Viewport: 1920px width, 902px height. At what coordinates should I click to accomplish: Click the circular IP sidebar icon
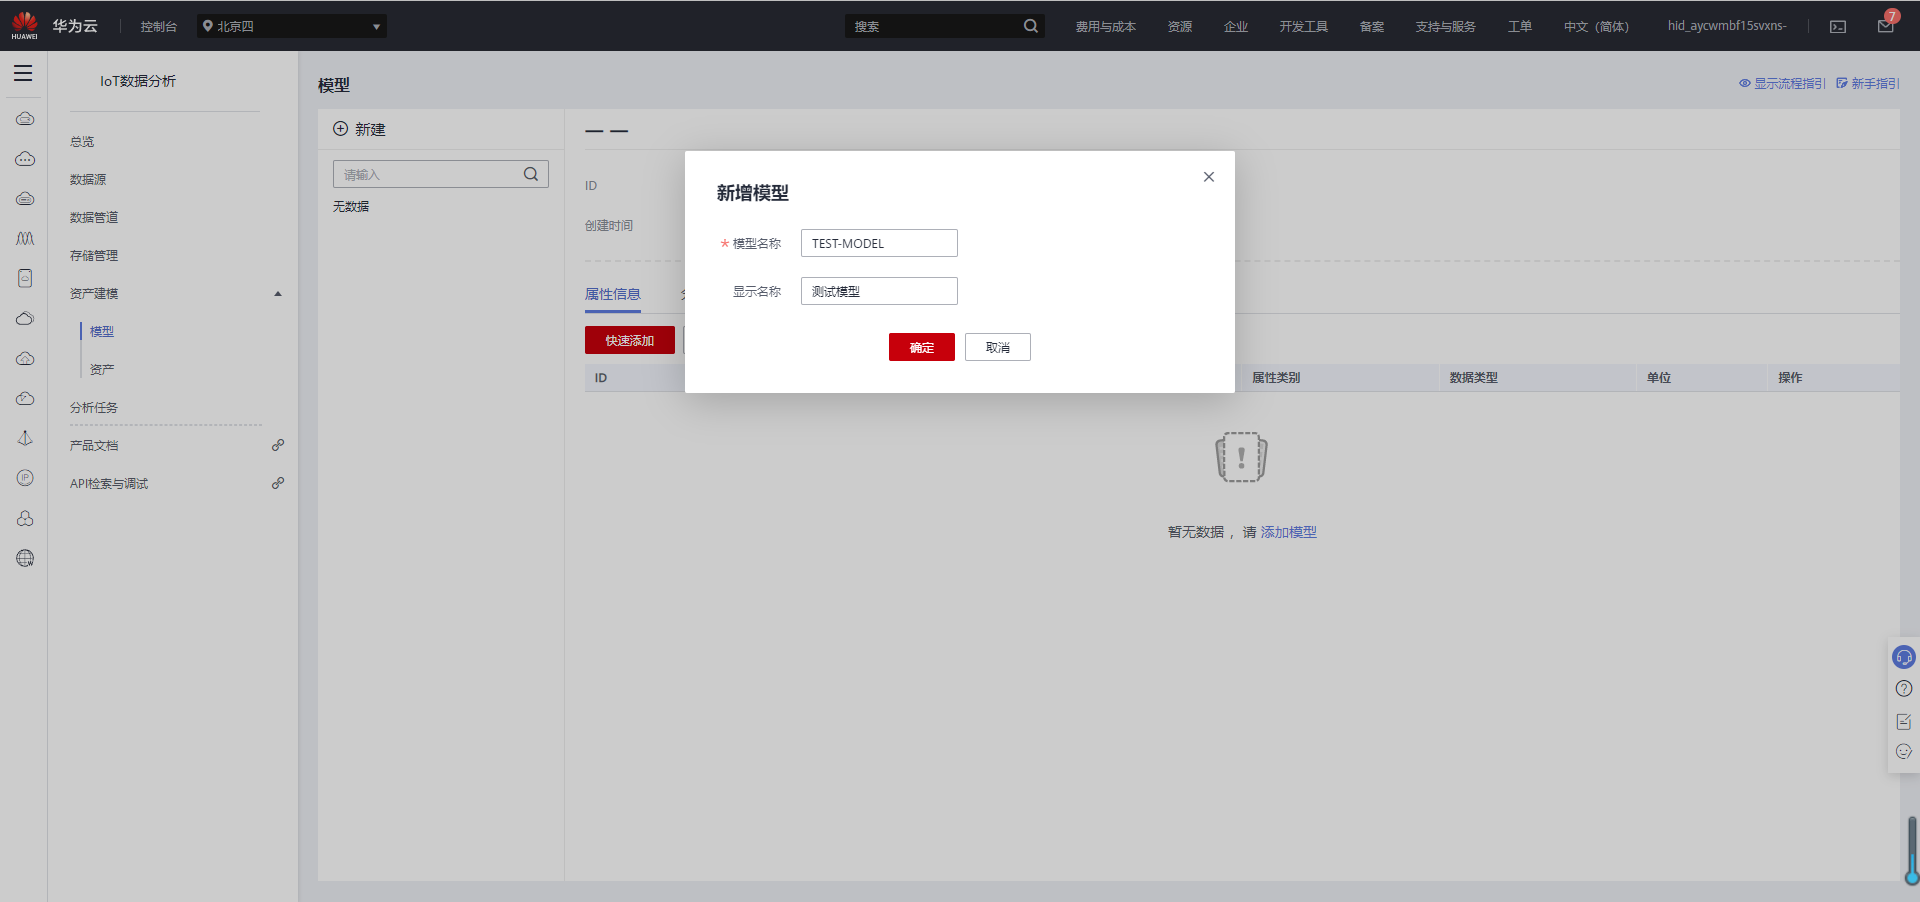25,478
